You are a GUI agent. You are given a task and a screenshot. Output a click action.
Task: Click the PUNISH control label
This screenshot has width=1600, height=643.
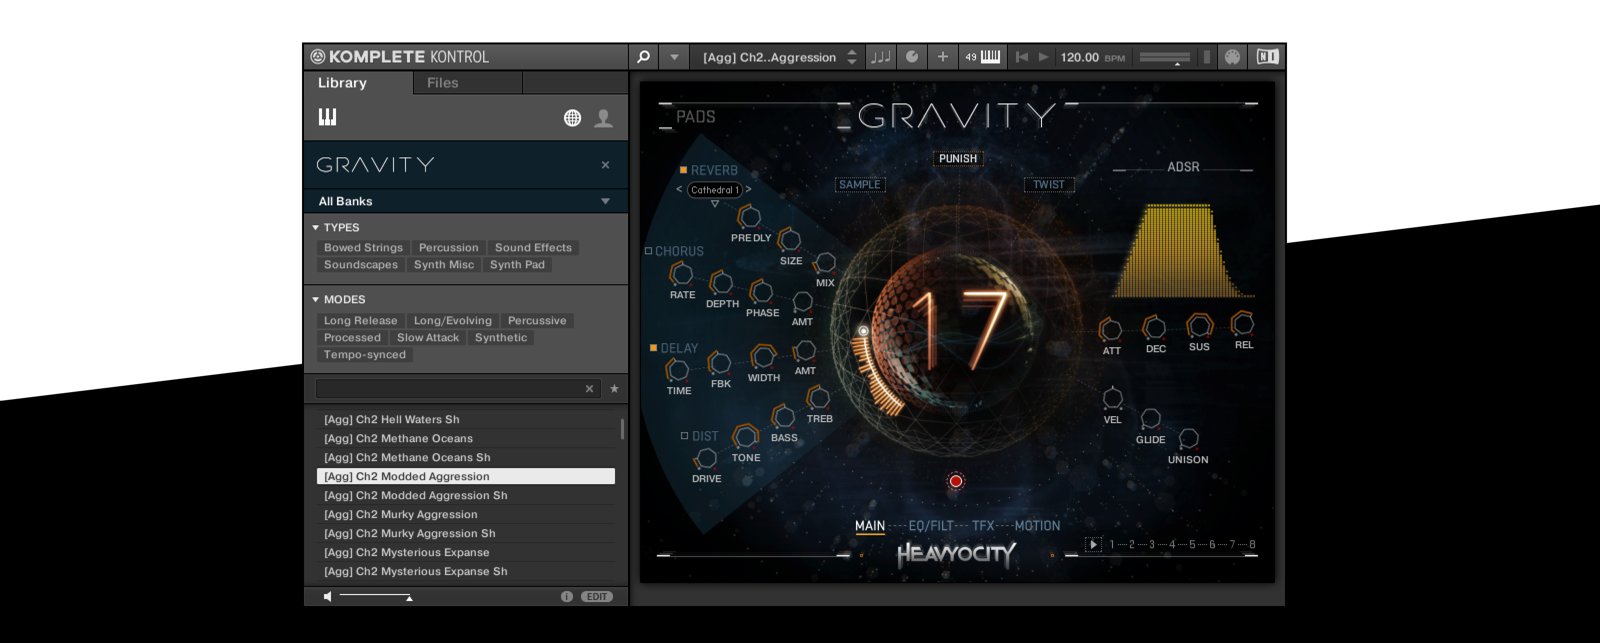click(x=957, y=159)
